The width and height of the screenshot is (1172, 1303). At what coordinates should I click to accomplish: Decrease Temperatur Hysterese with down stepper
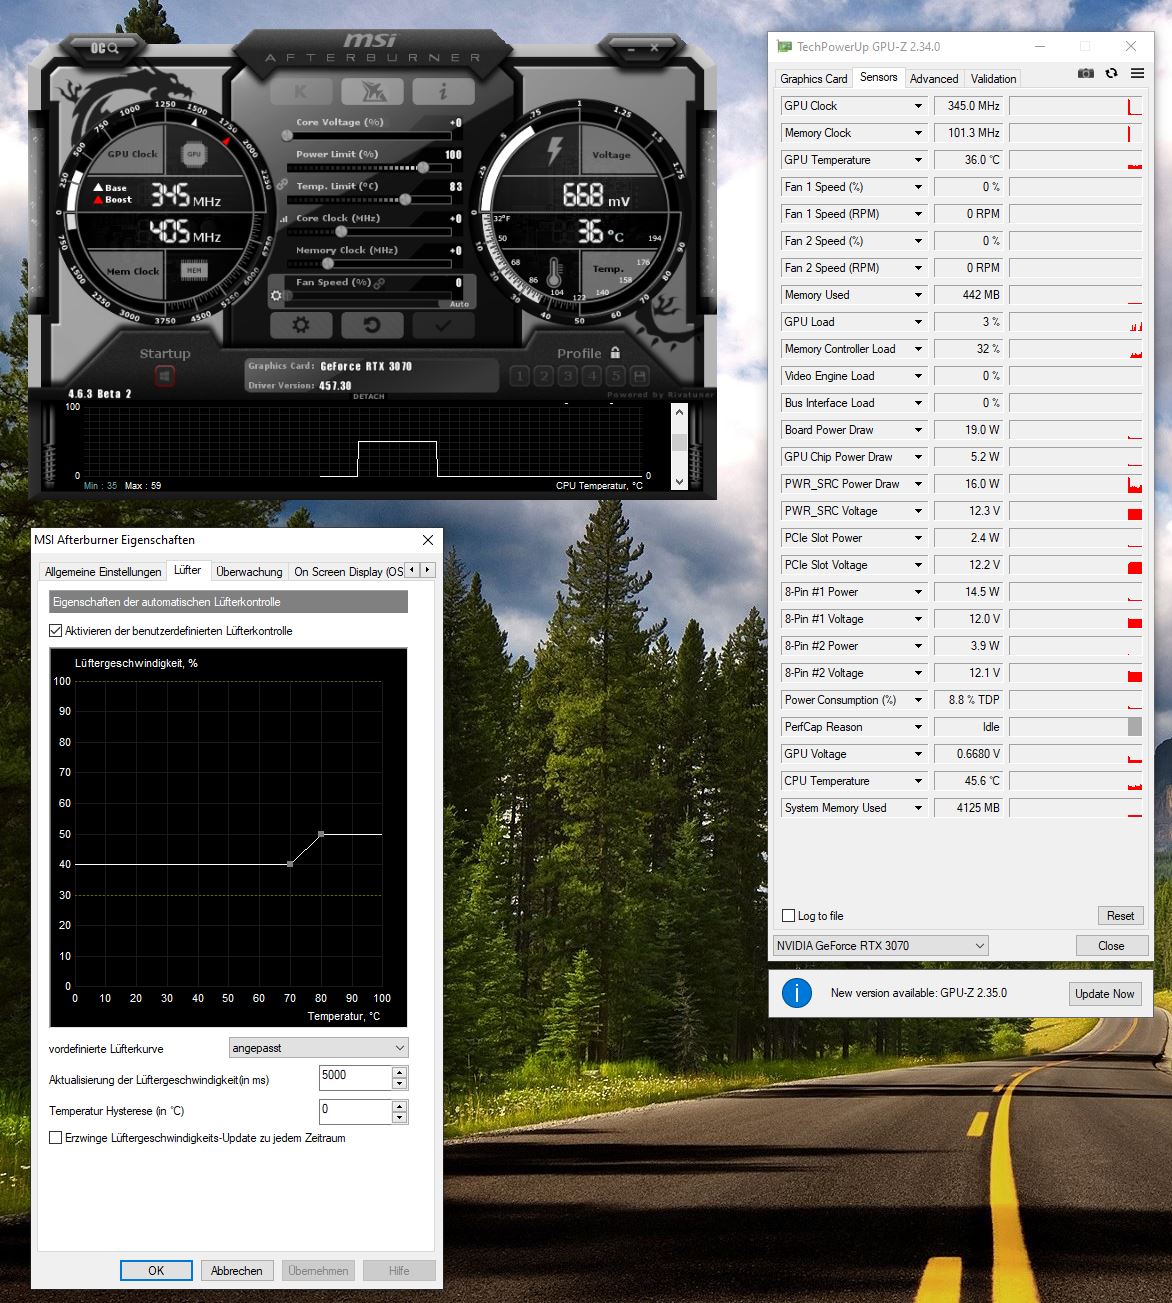coord(400,1117)
